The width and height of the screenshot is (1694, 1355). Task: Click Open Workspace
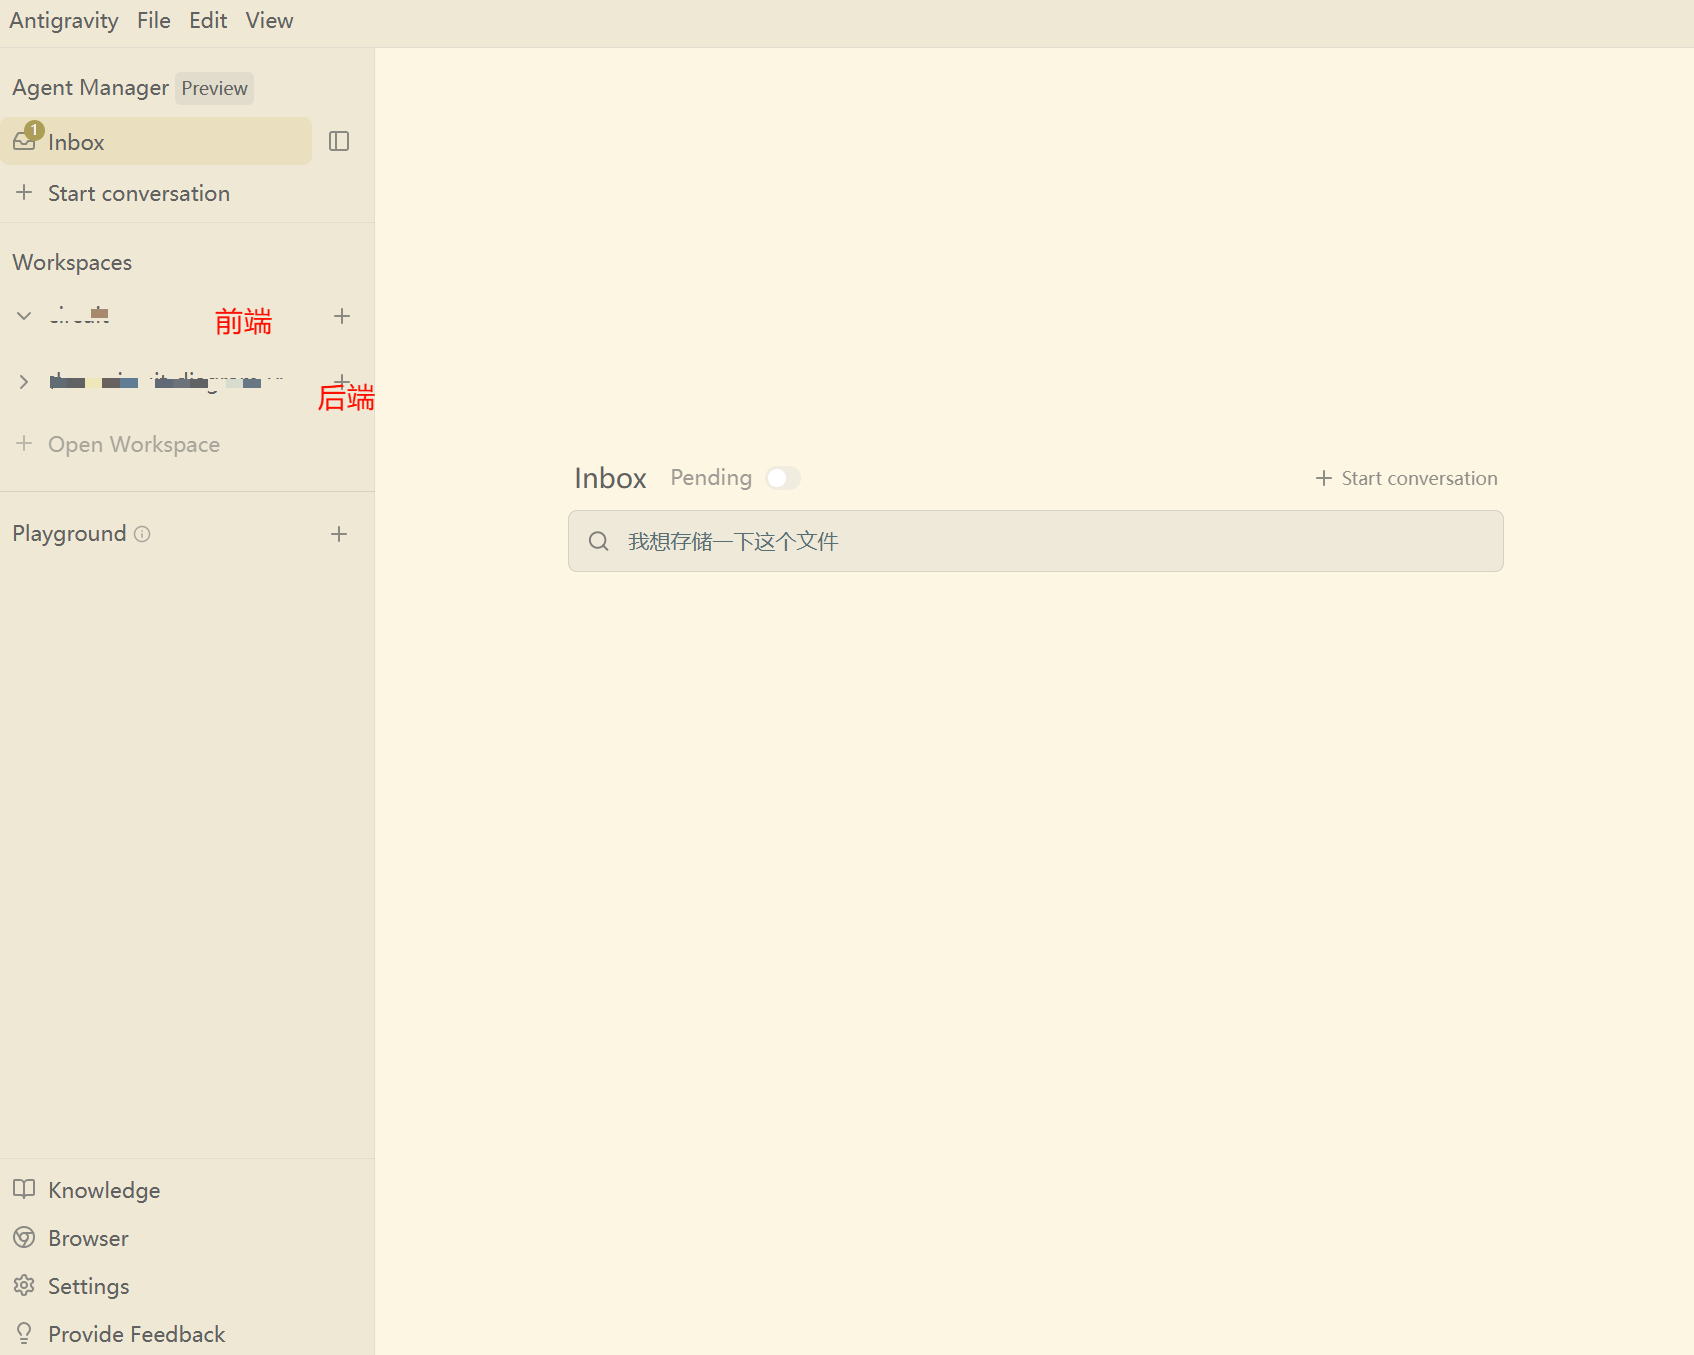point(134,444)
